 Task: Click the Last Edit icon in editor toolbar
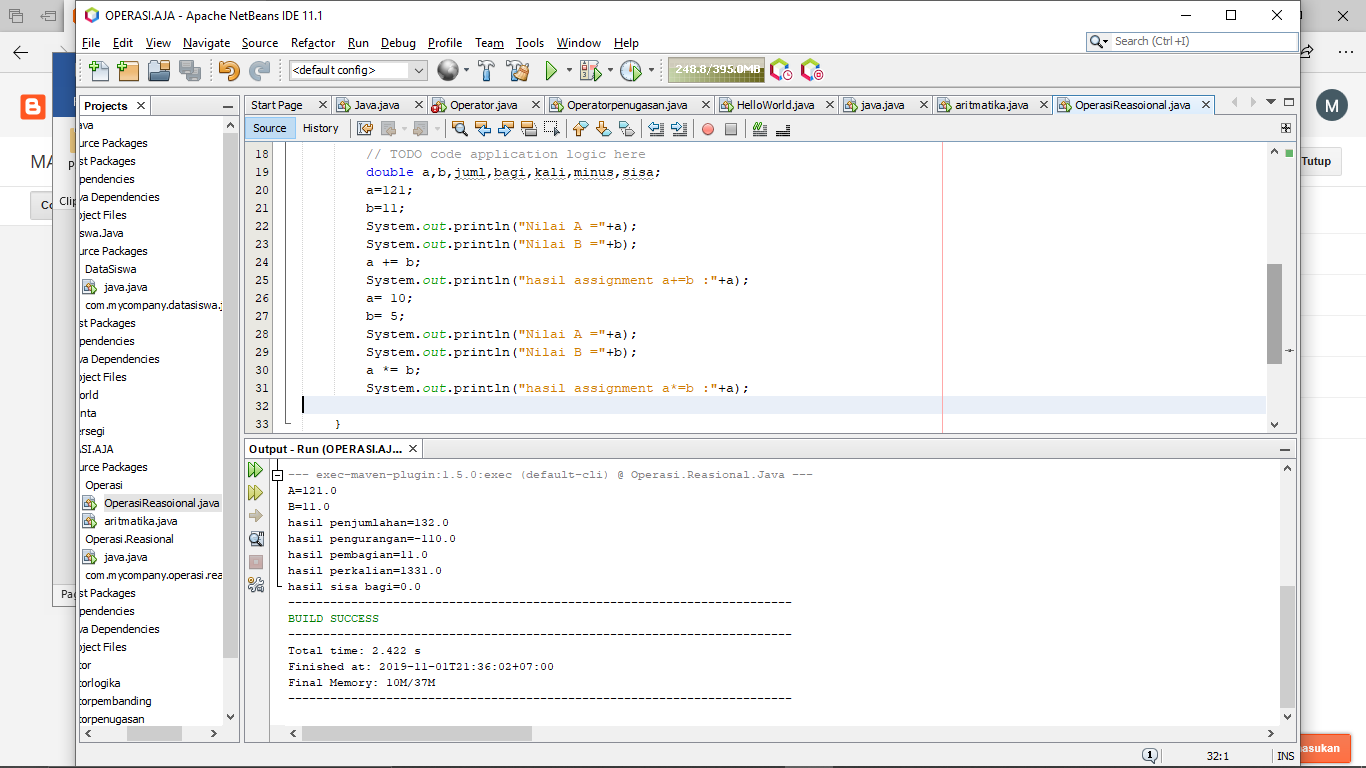[365, 128]
